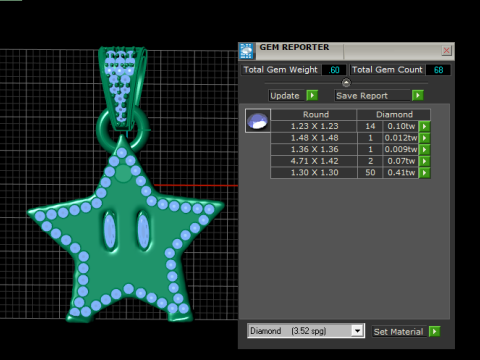Click the Total Gem Weight label
Image resolution: width=480 pixels, height=360 pixels.
281,70
